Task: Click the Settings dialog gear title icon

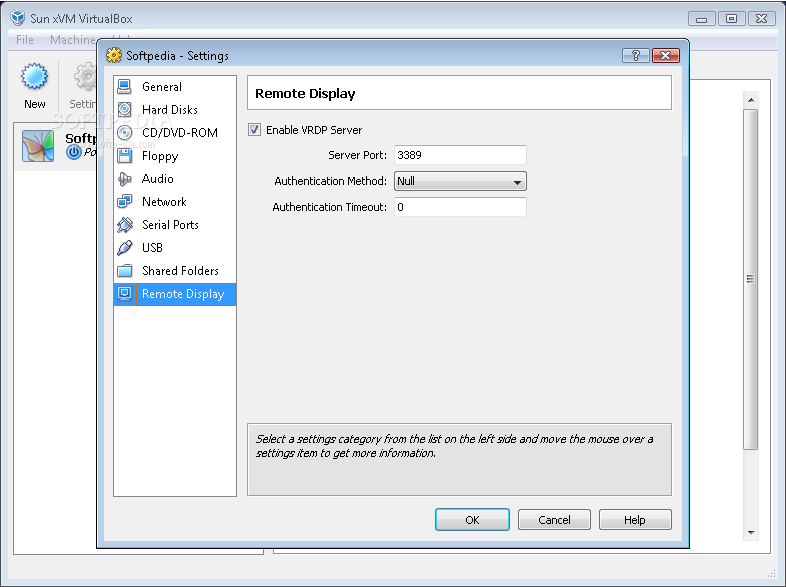Action: pyautogui.click(x=114, y=55)
